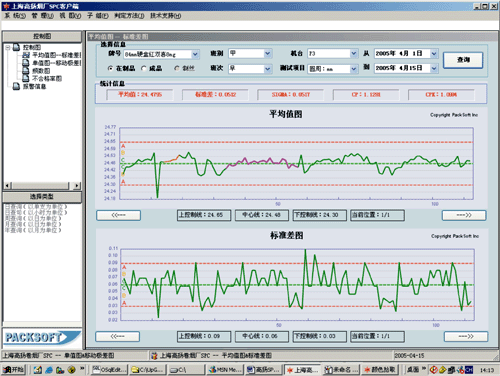Select the 成品 radio button
The height and width of the screenshot is (376, 500).
(x=144, y=68)
